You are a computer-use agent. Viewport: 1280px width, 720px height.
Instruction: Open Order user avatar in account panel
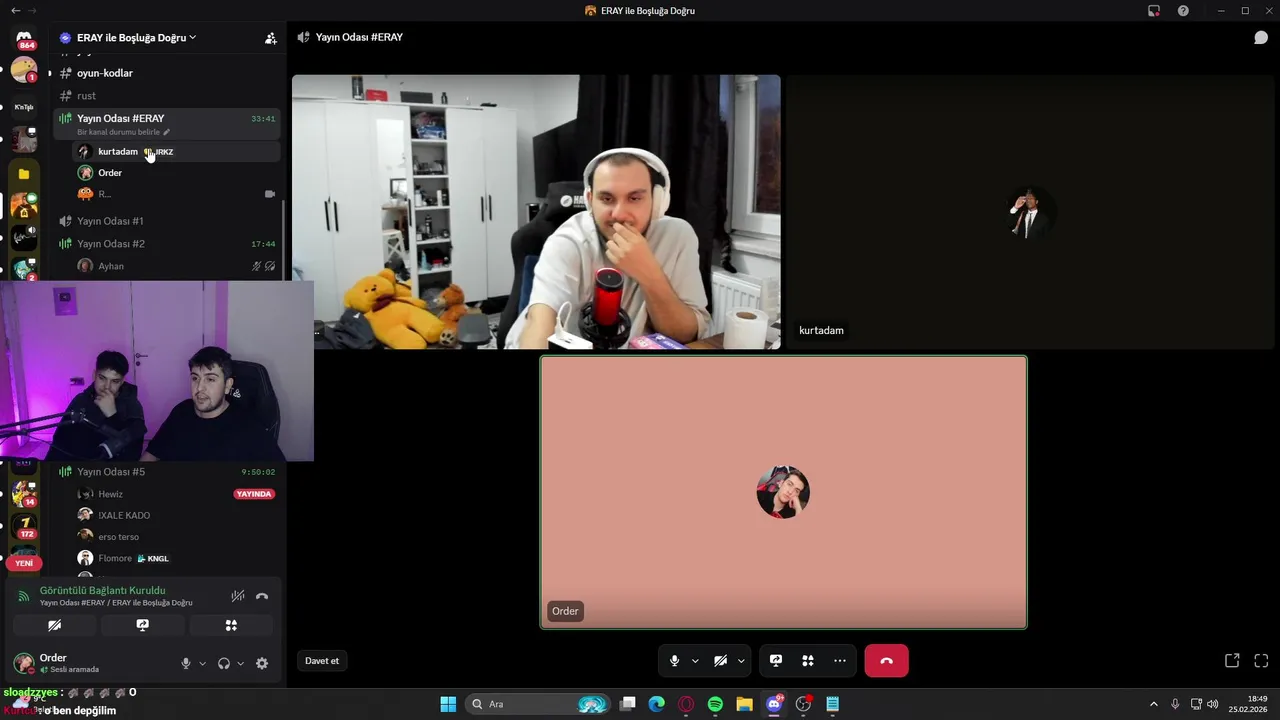(23, 663)
